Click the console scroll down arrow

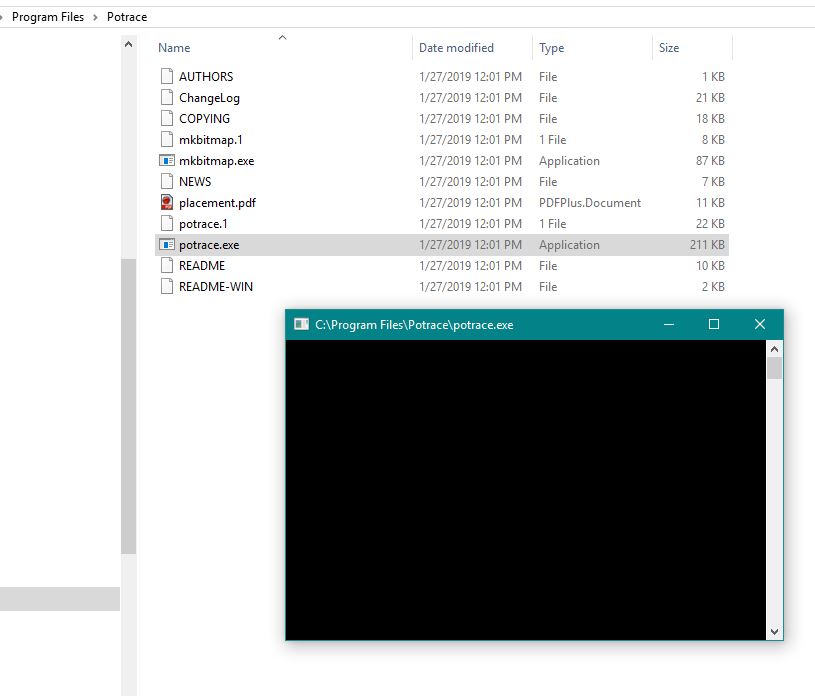coord(774,632)
